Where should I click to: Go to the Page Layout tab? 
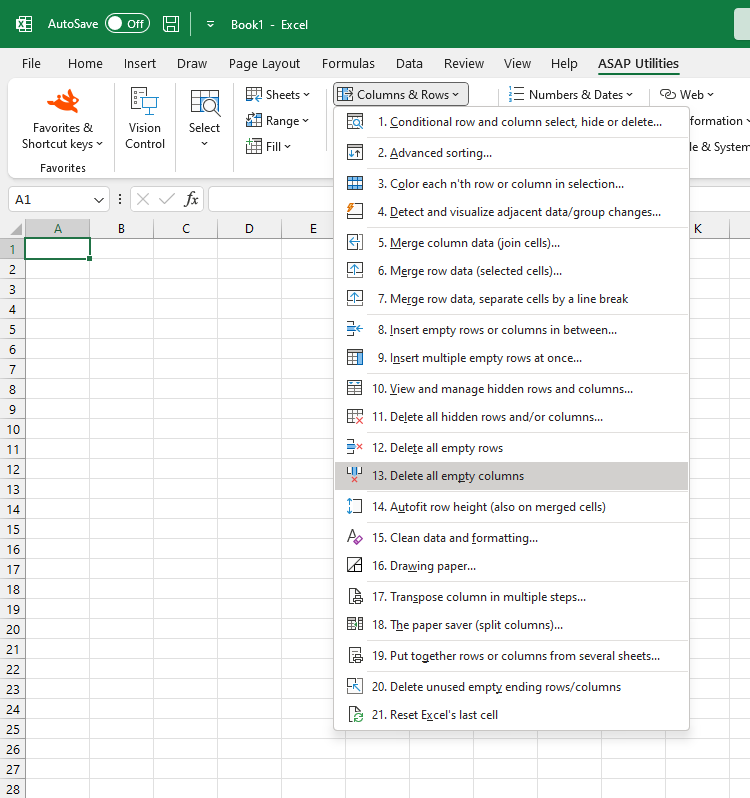click(264, 64)
